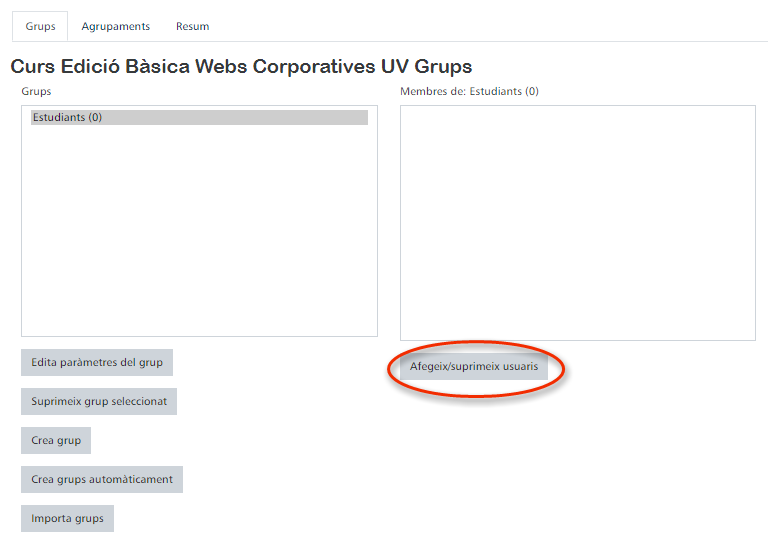Open the Resum tab

pyautogui.click(x=192, y=26)
